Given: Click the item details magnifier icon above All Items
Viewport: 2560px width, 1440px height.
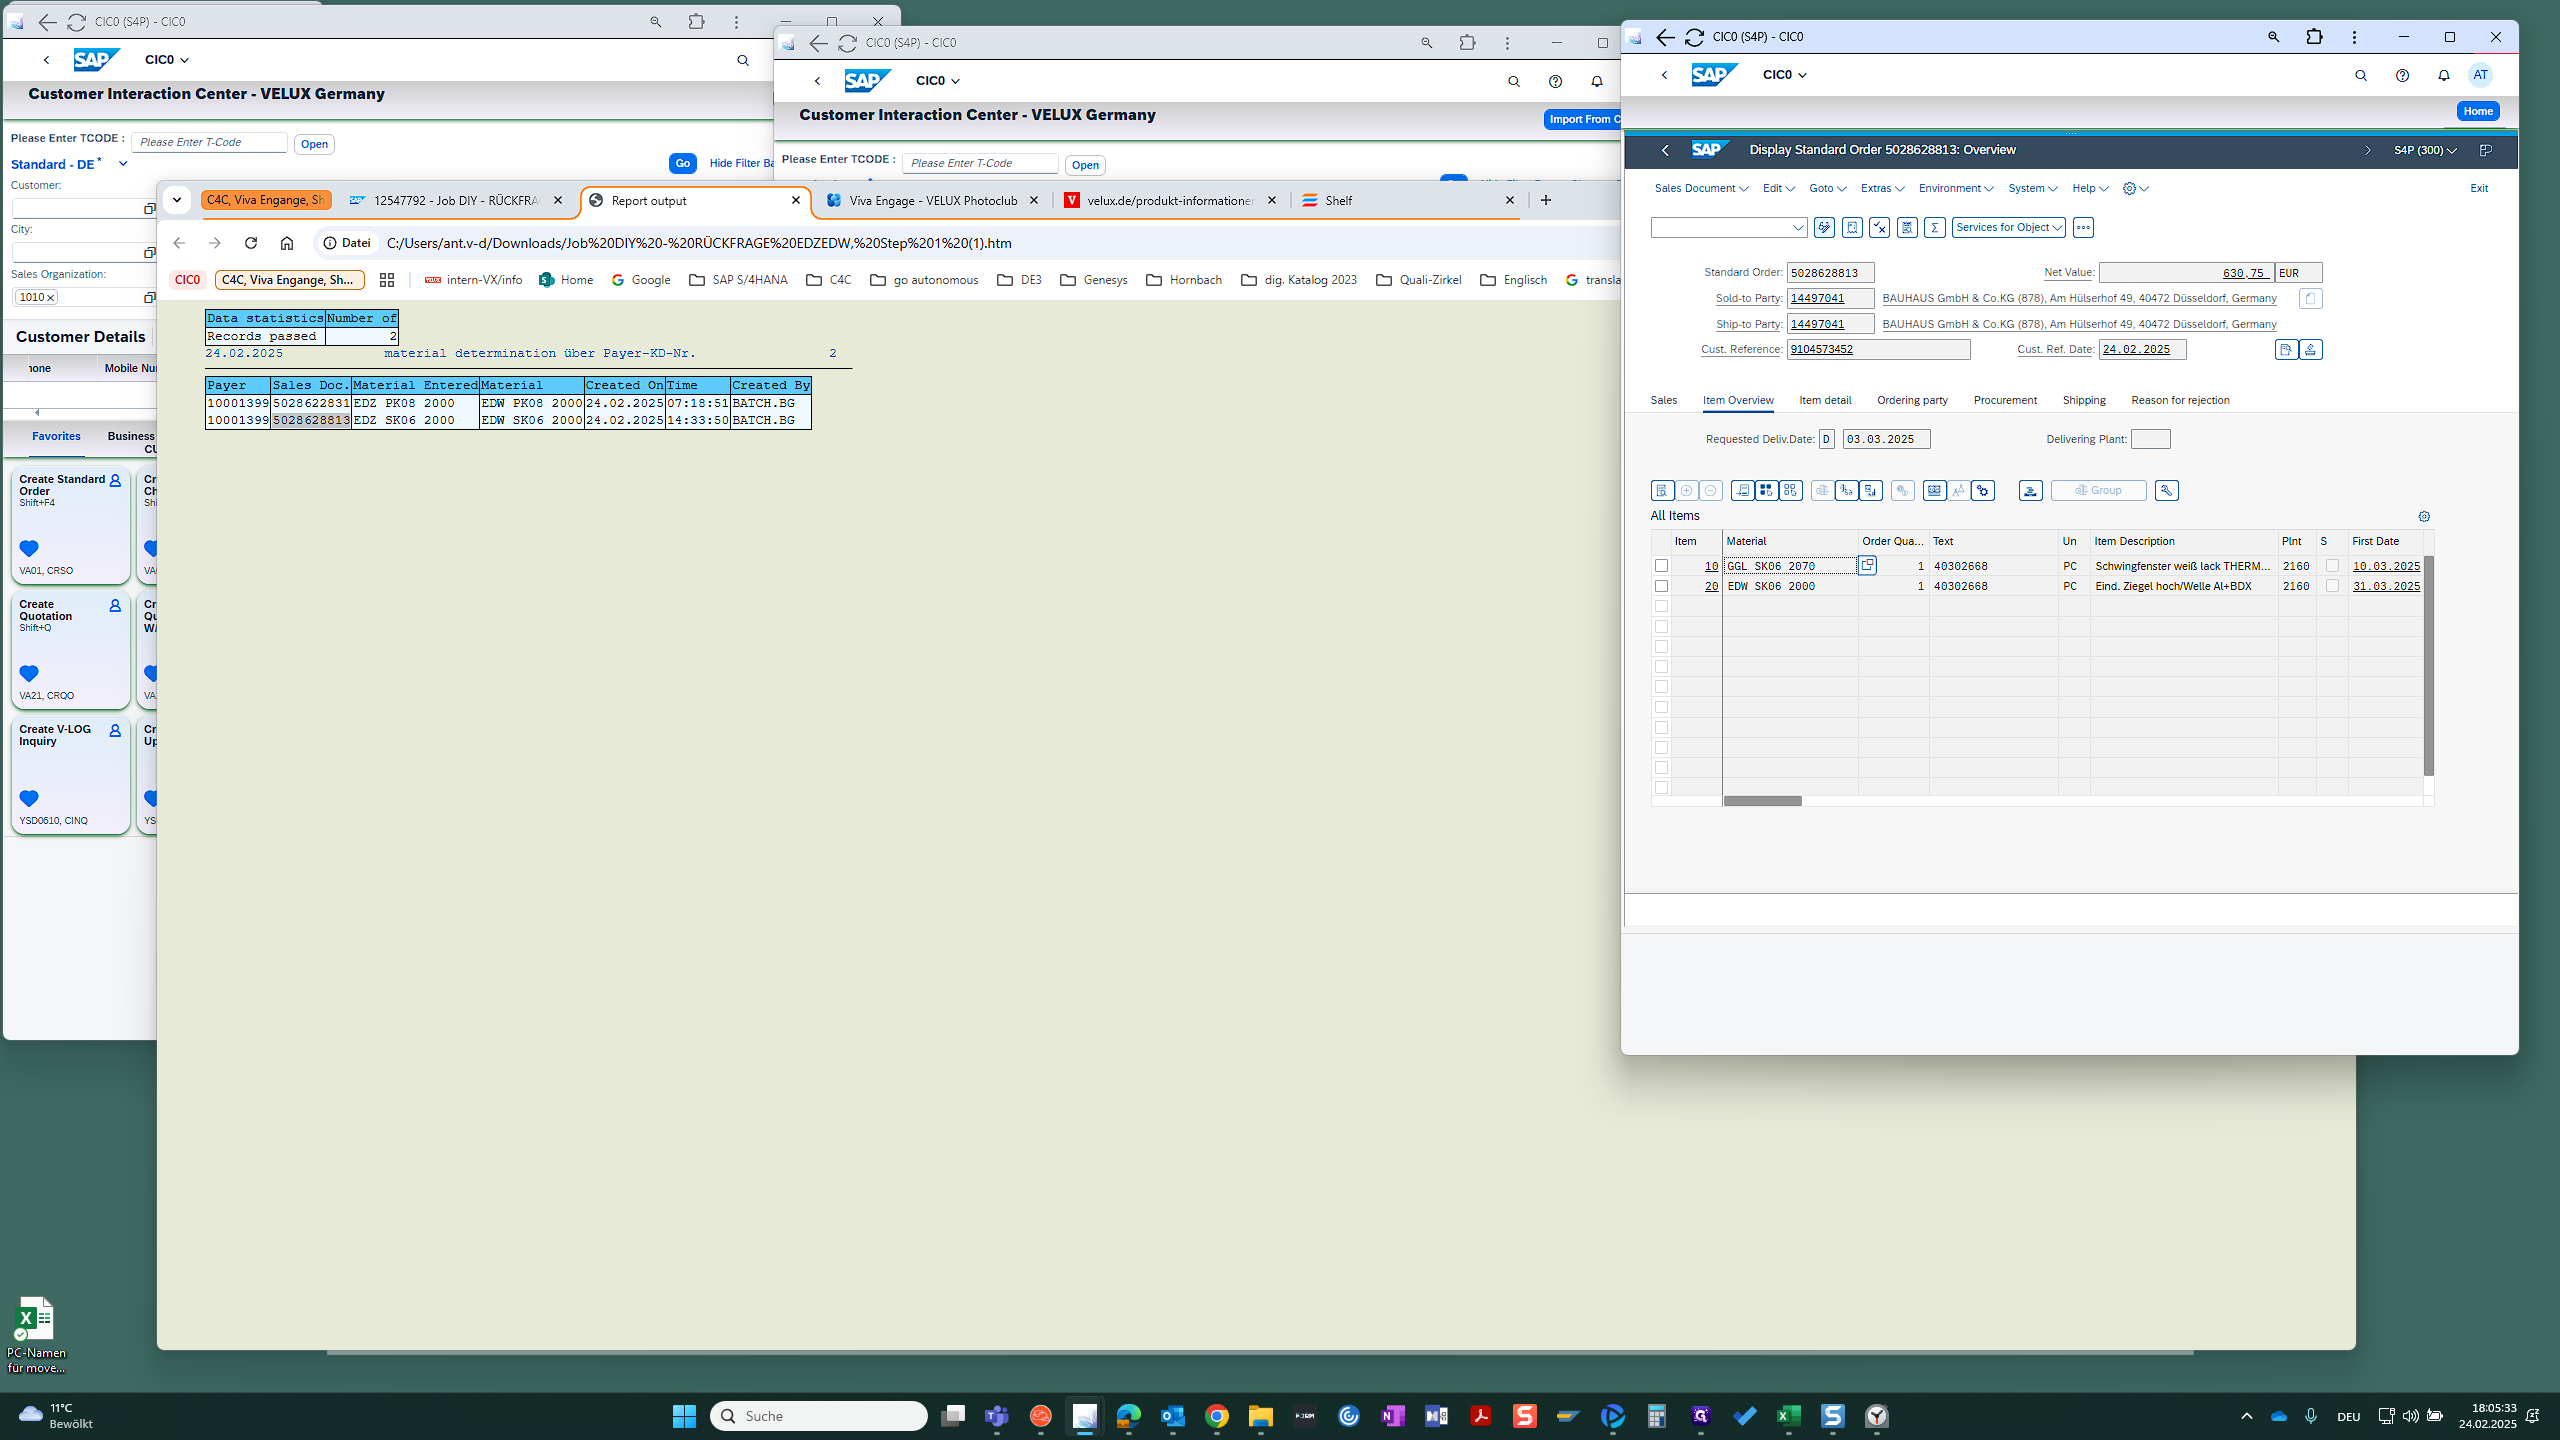Looking at the screenshot, I should [x=1662, y=491].
